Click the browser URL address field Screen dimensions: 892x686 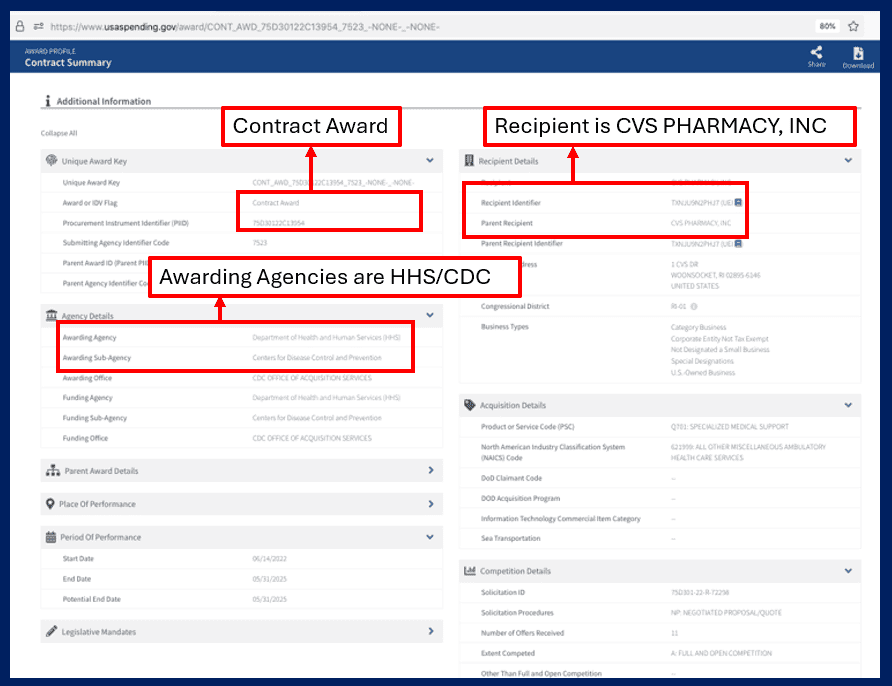coord(245,27)
